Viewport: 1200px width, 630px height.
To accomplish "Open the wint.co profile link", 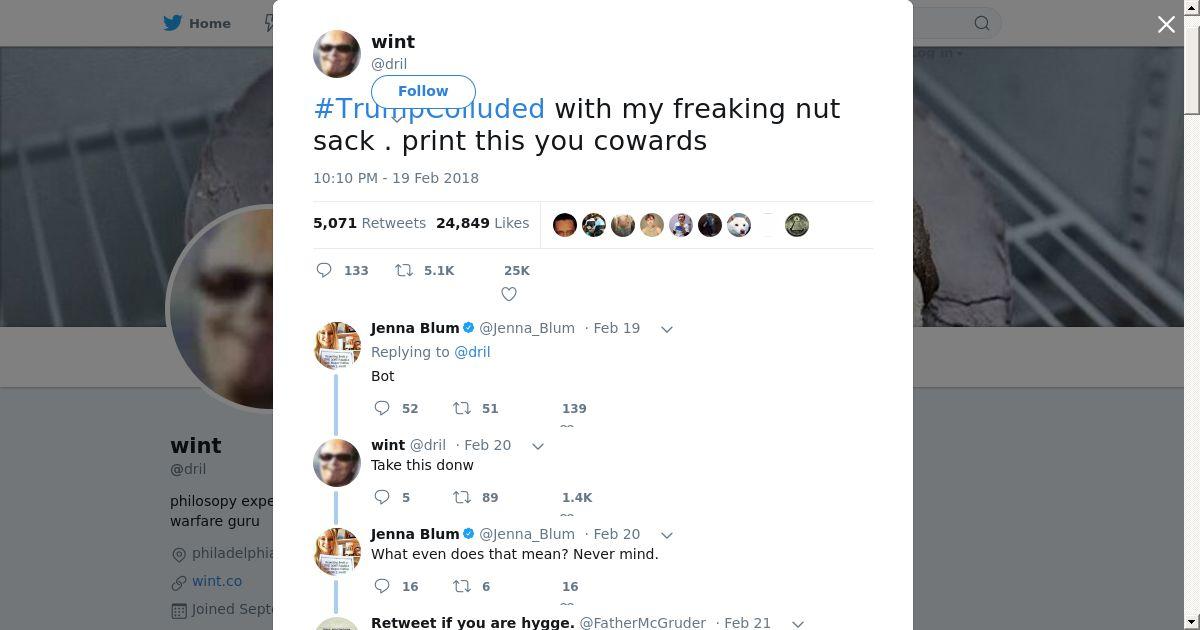I will (217, 581).
